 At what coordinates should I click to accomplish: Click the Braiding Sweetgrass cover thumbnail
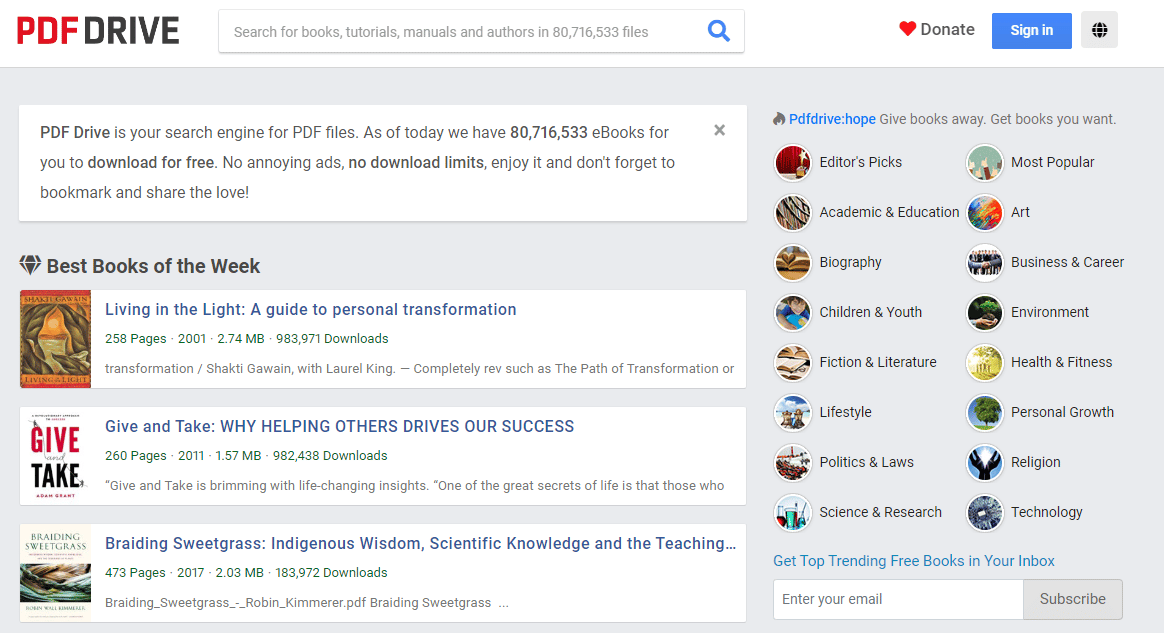coord(55,573)
